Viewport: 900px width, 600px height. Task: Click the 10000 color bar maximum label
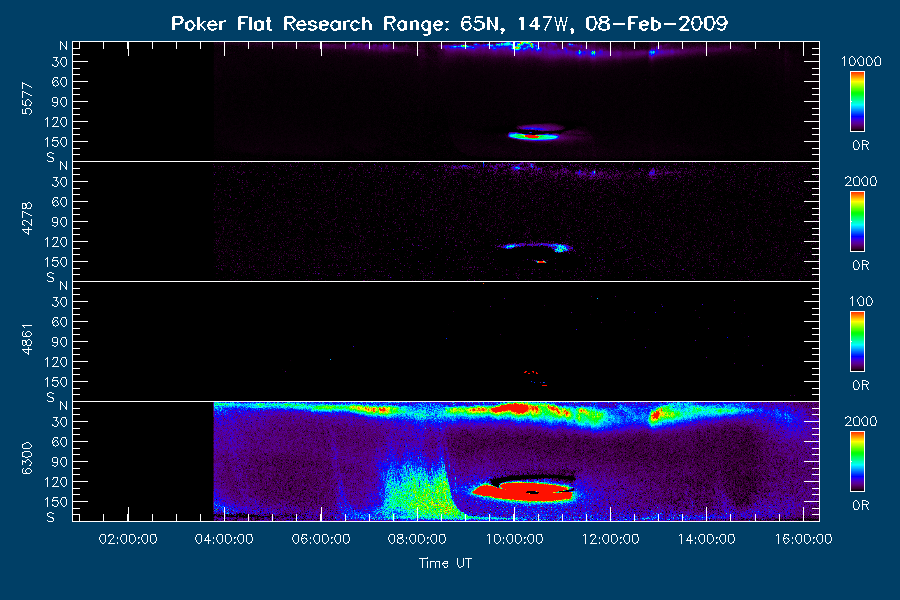click(861, 61)
